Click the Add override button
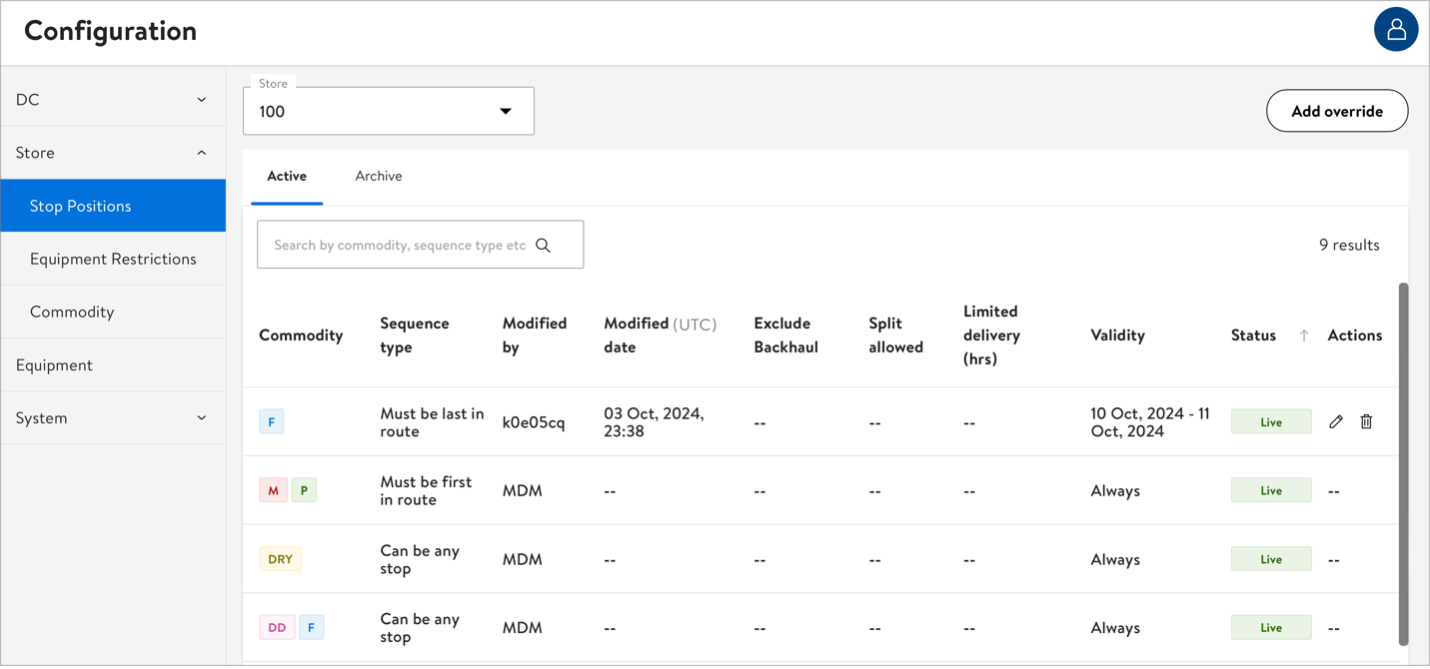Image resolution: width=1430 pixels, height=669 pixels. (1337, 111)
